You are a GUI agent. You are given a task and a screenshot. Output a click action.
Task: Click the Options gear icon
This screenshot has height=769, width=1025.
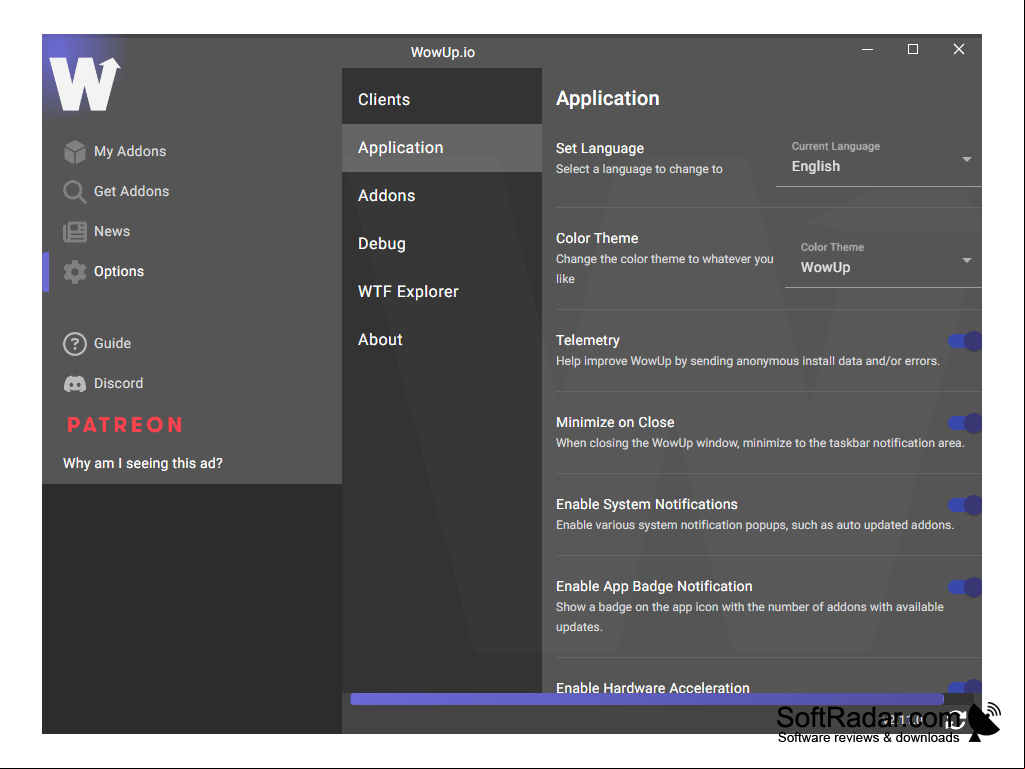click(75, 271)
